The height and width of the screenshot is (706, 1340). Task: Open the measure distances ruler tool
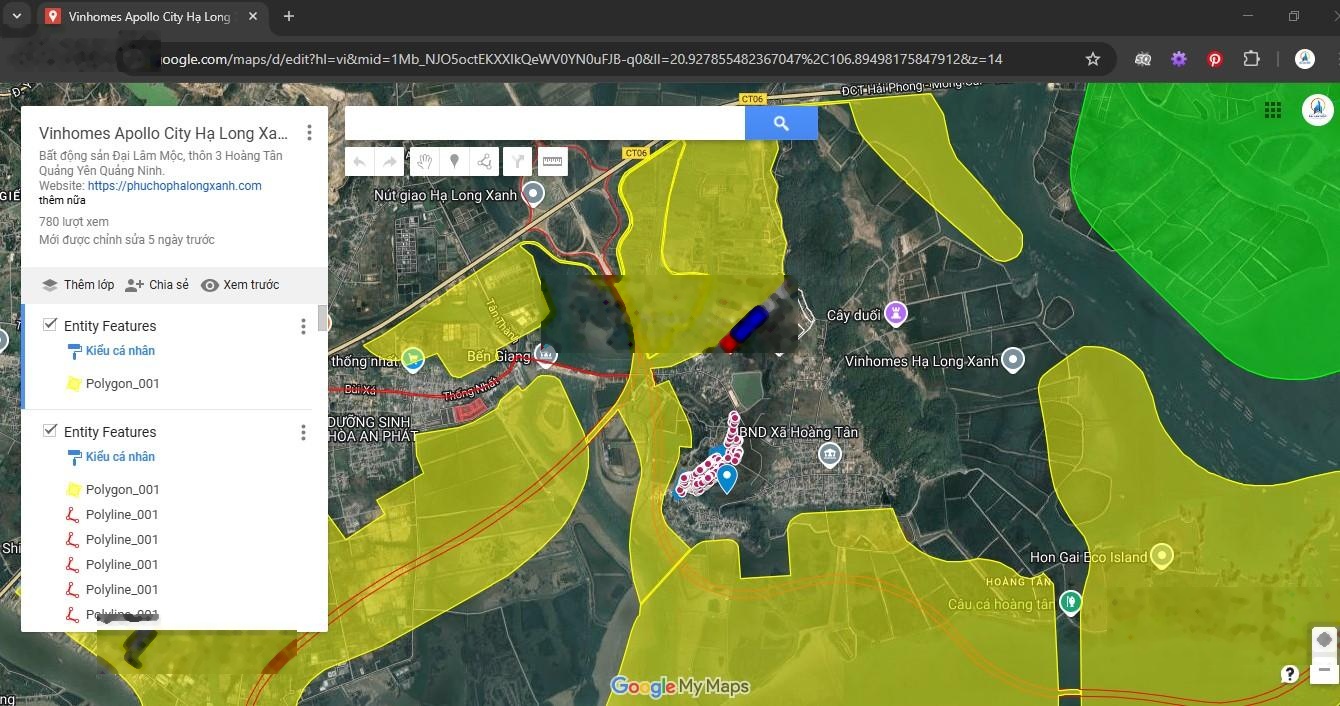pos(552,162)
